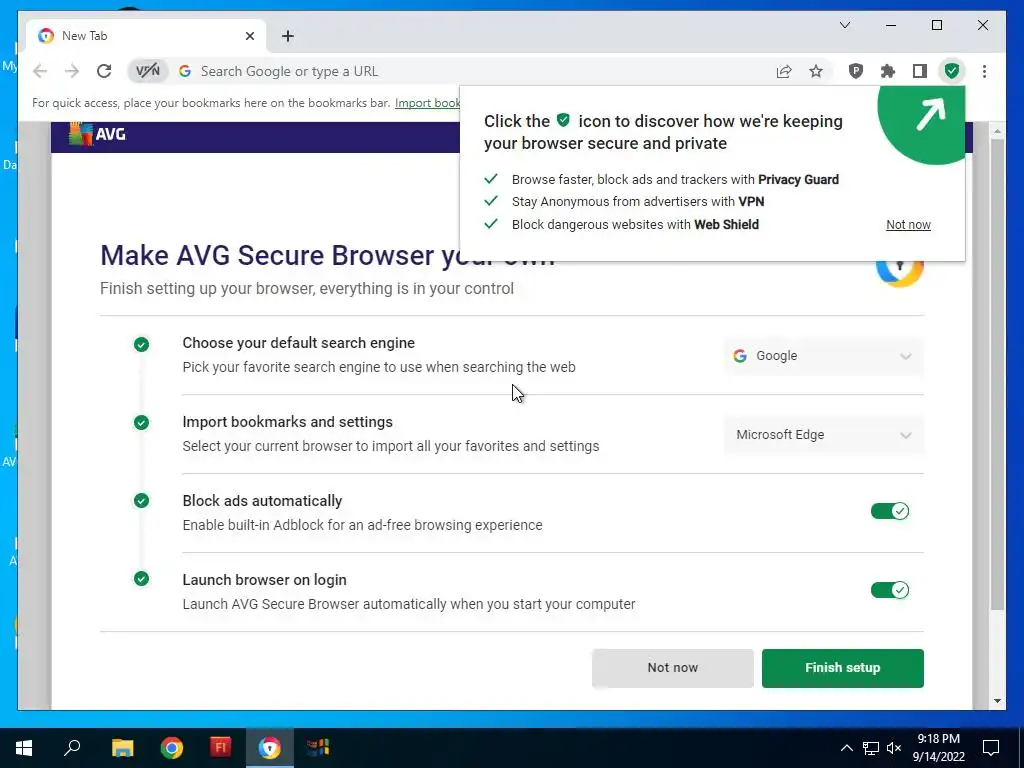
Task: Open a new tab with the plus icon
Action: coord(288,36)
